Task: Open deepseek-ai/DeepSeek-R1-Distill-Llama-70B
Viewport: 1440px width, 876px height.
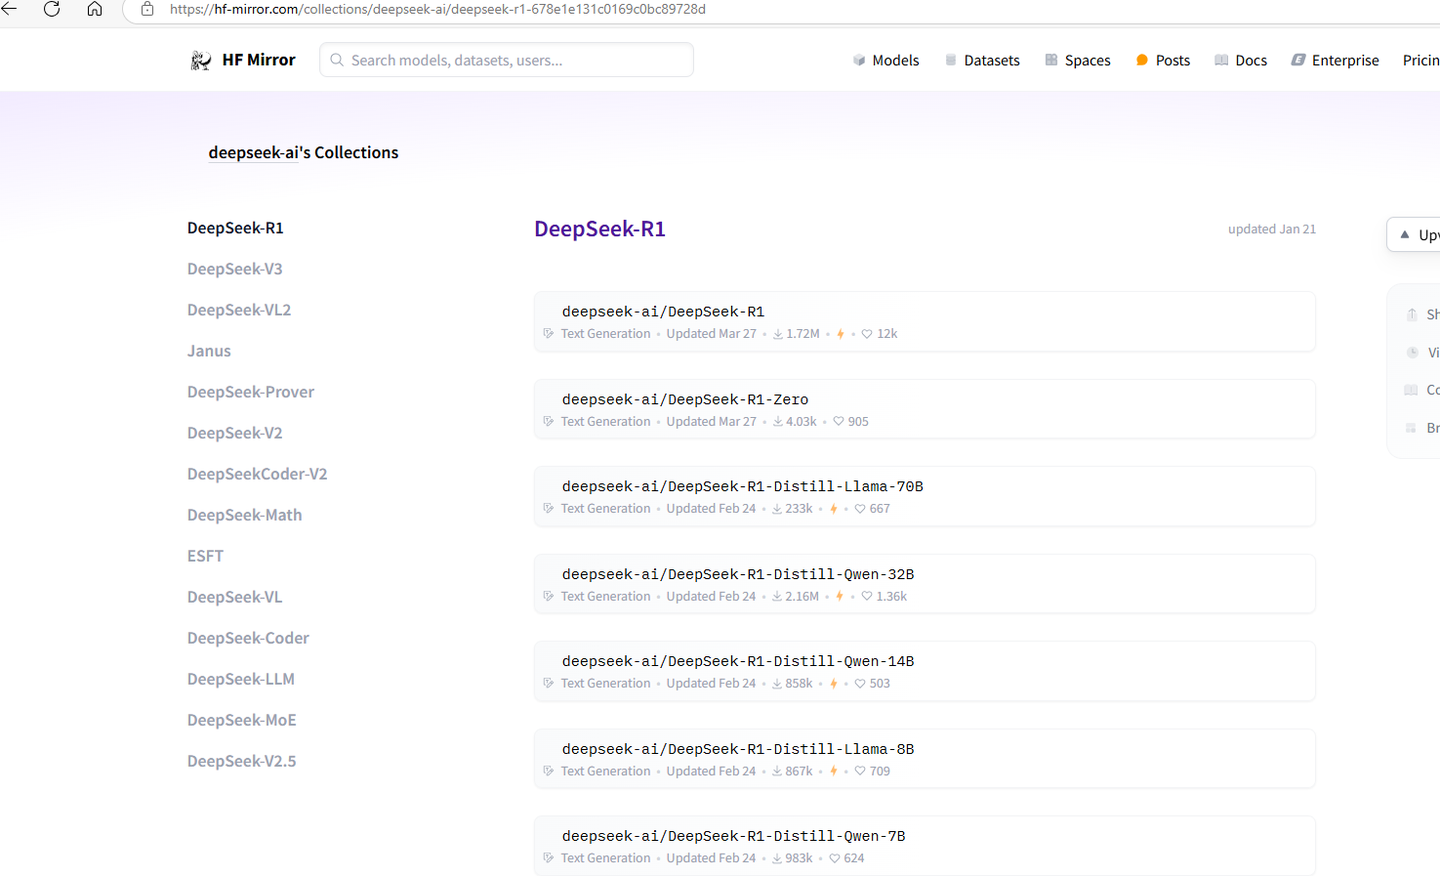Action: pyautogui.click(x=742, y=486)
